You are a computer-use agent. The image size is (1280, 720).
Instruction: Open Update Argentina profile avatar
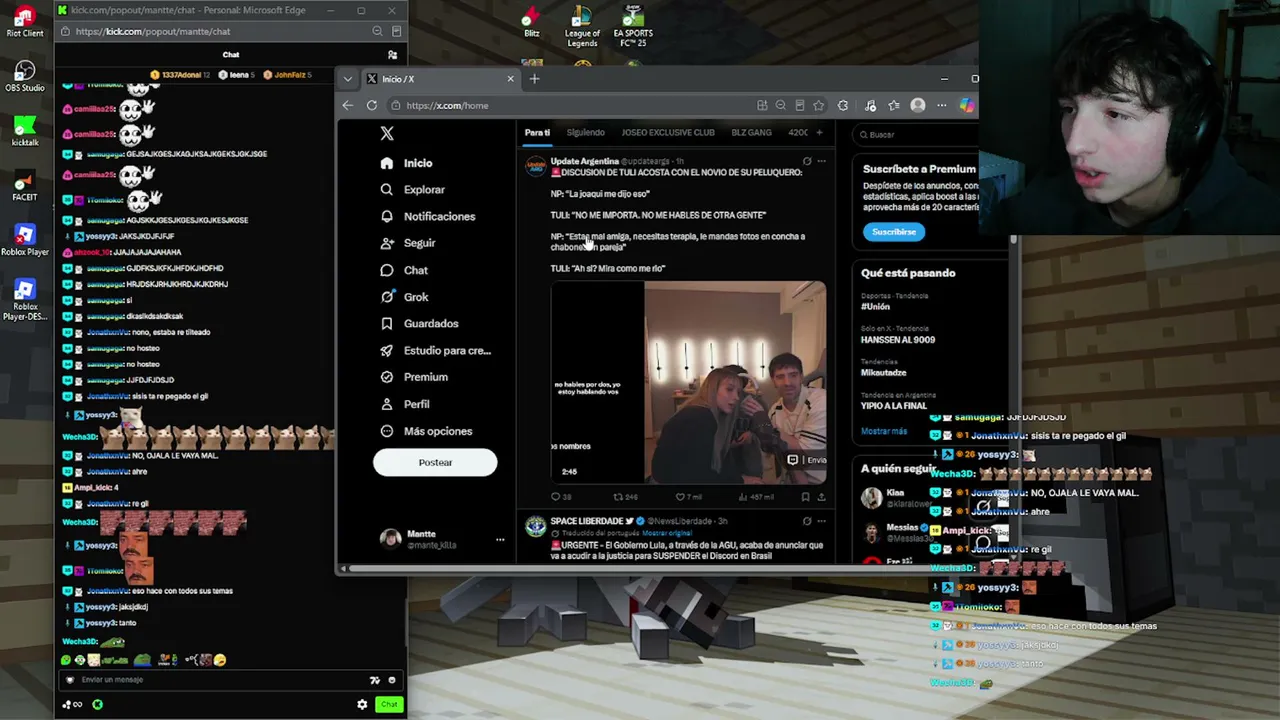tap(536, 166)
